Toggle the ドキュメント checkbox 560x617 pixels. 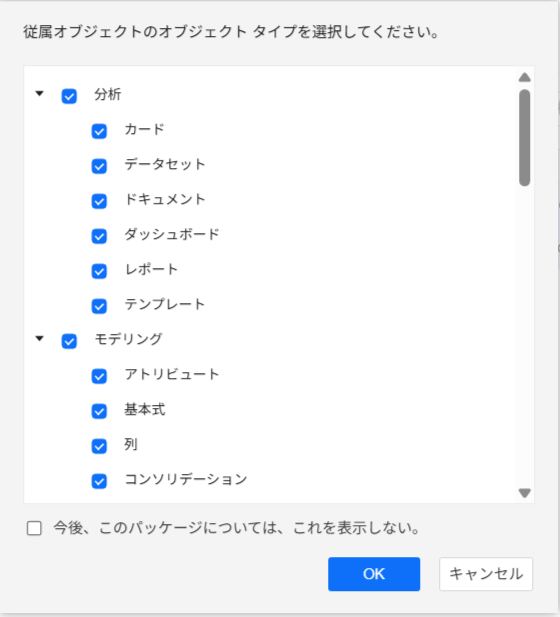pos(99,201)
